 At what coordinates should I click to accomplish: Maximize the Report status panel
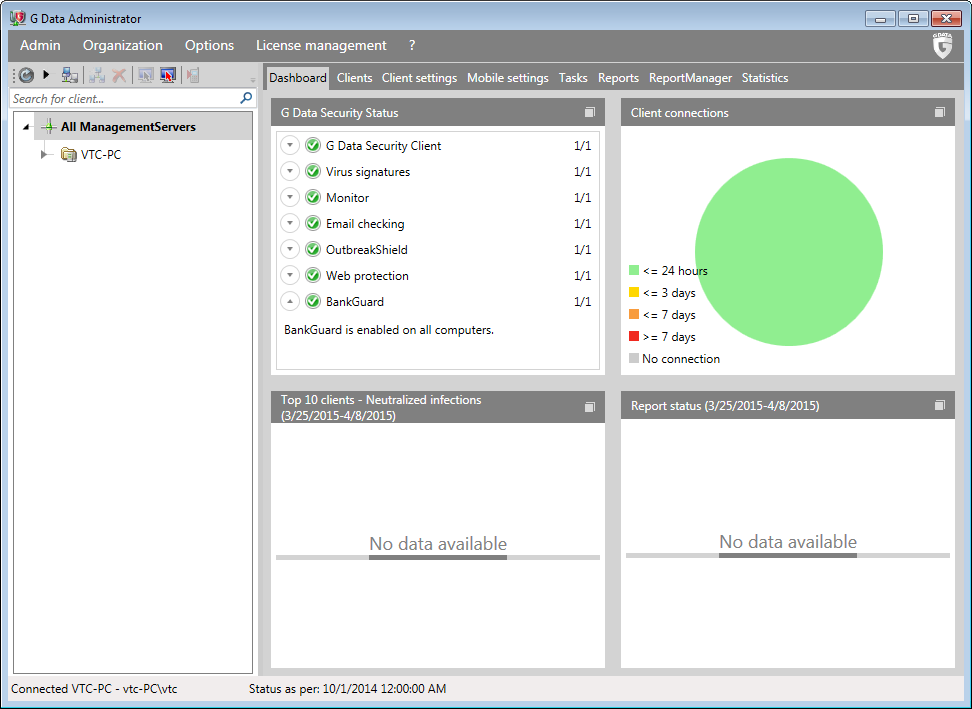pos(940,406)
